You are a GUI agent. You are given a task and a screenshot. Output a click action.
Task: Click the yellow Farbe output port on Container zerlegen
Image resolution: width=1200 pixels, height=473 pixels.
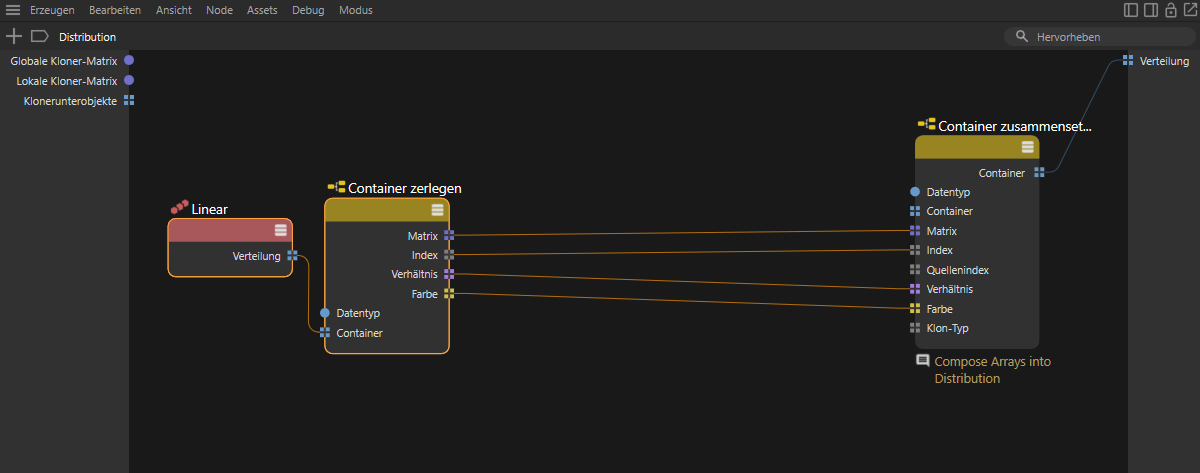[x=449, y=294]
